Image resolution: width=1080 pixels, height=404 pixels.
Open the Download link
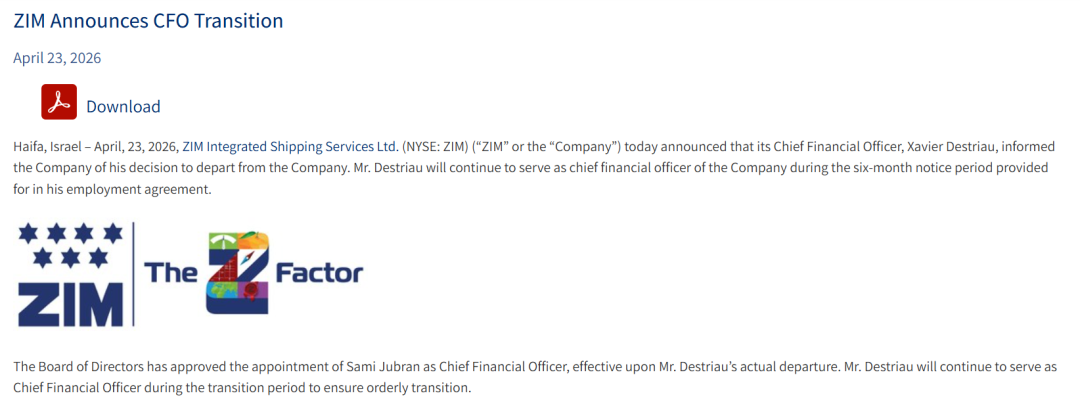click(123, 106)
